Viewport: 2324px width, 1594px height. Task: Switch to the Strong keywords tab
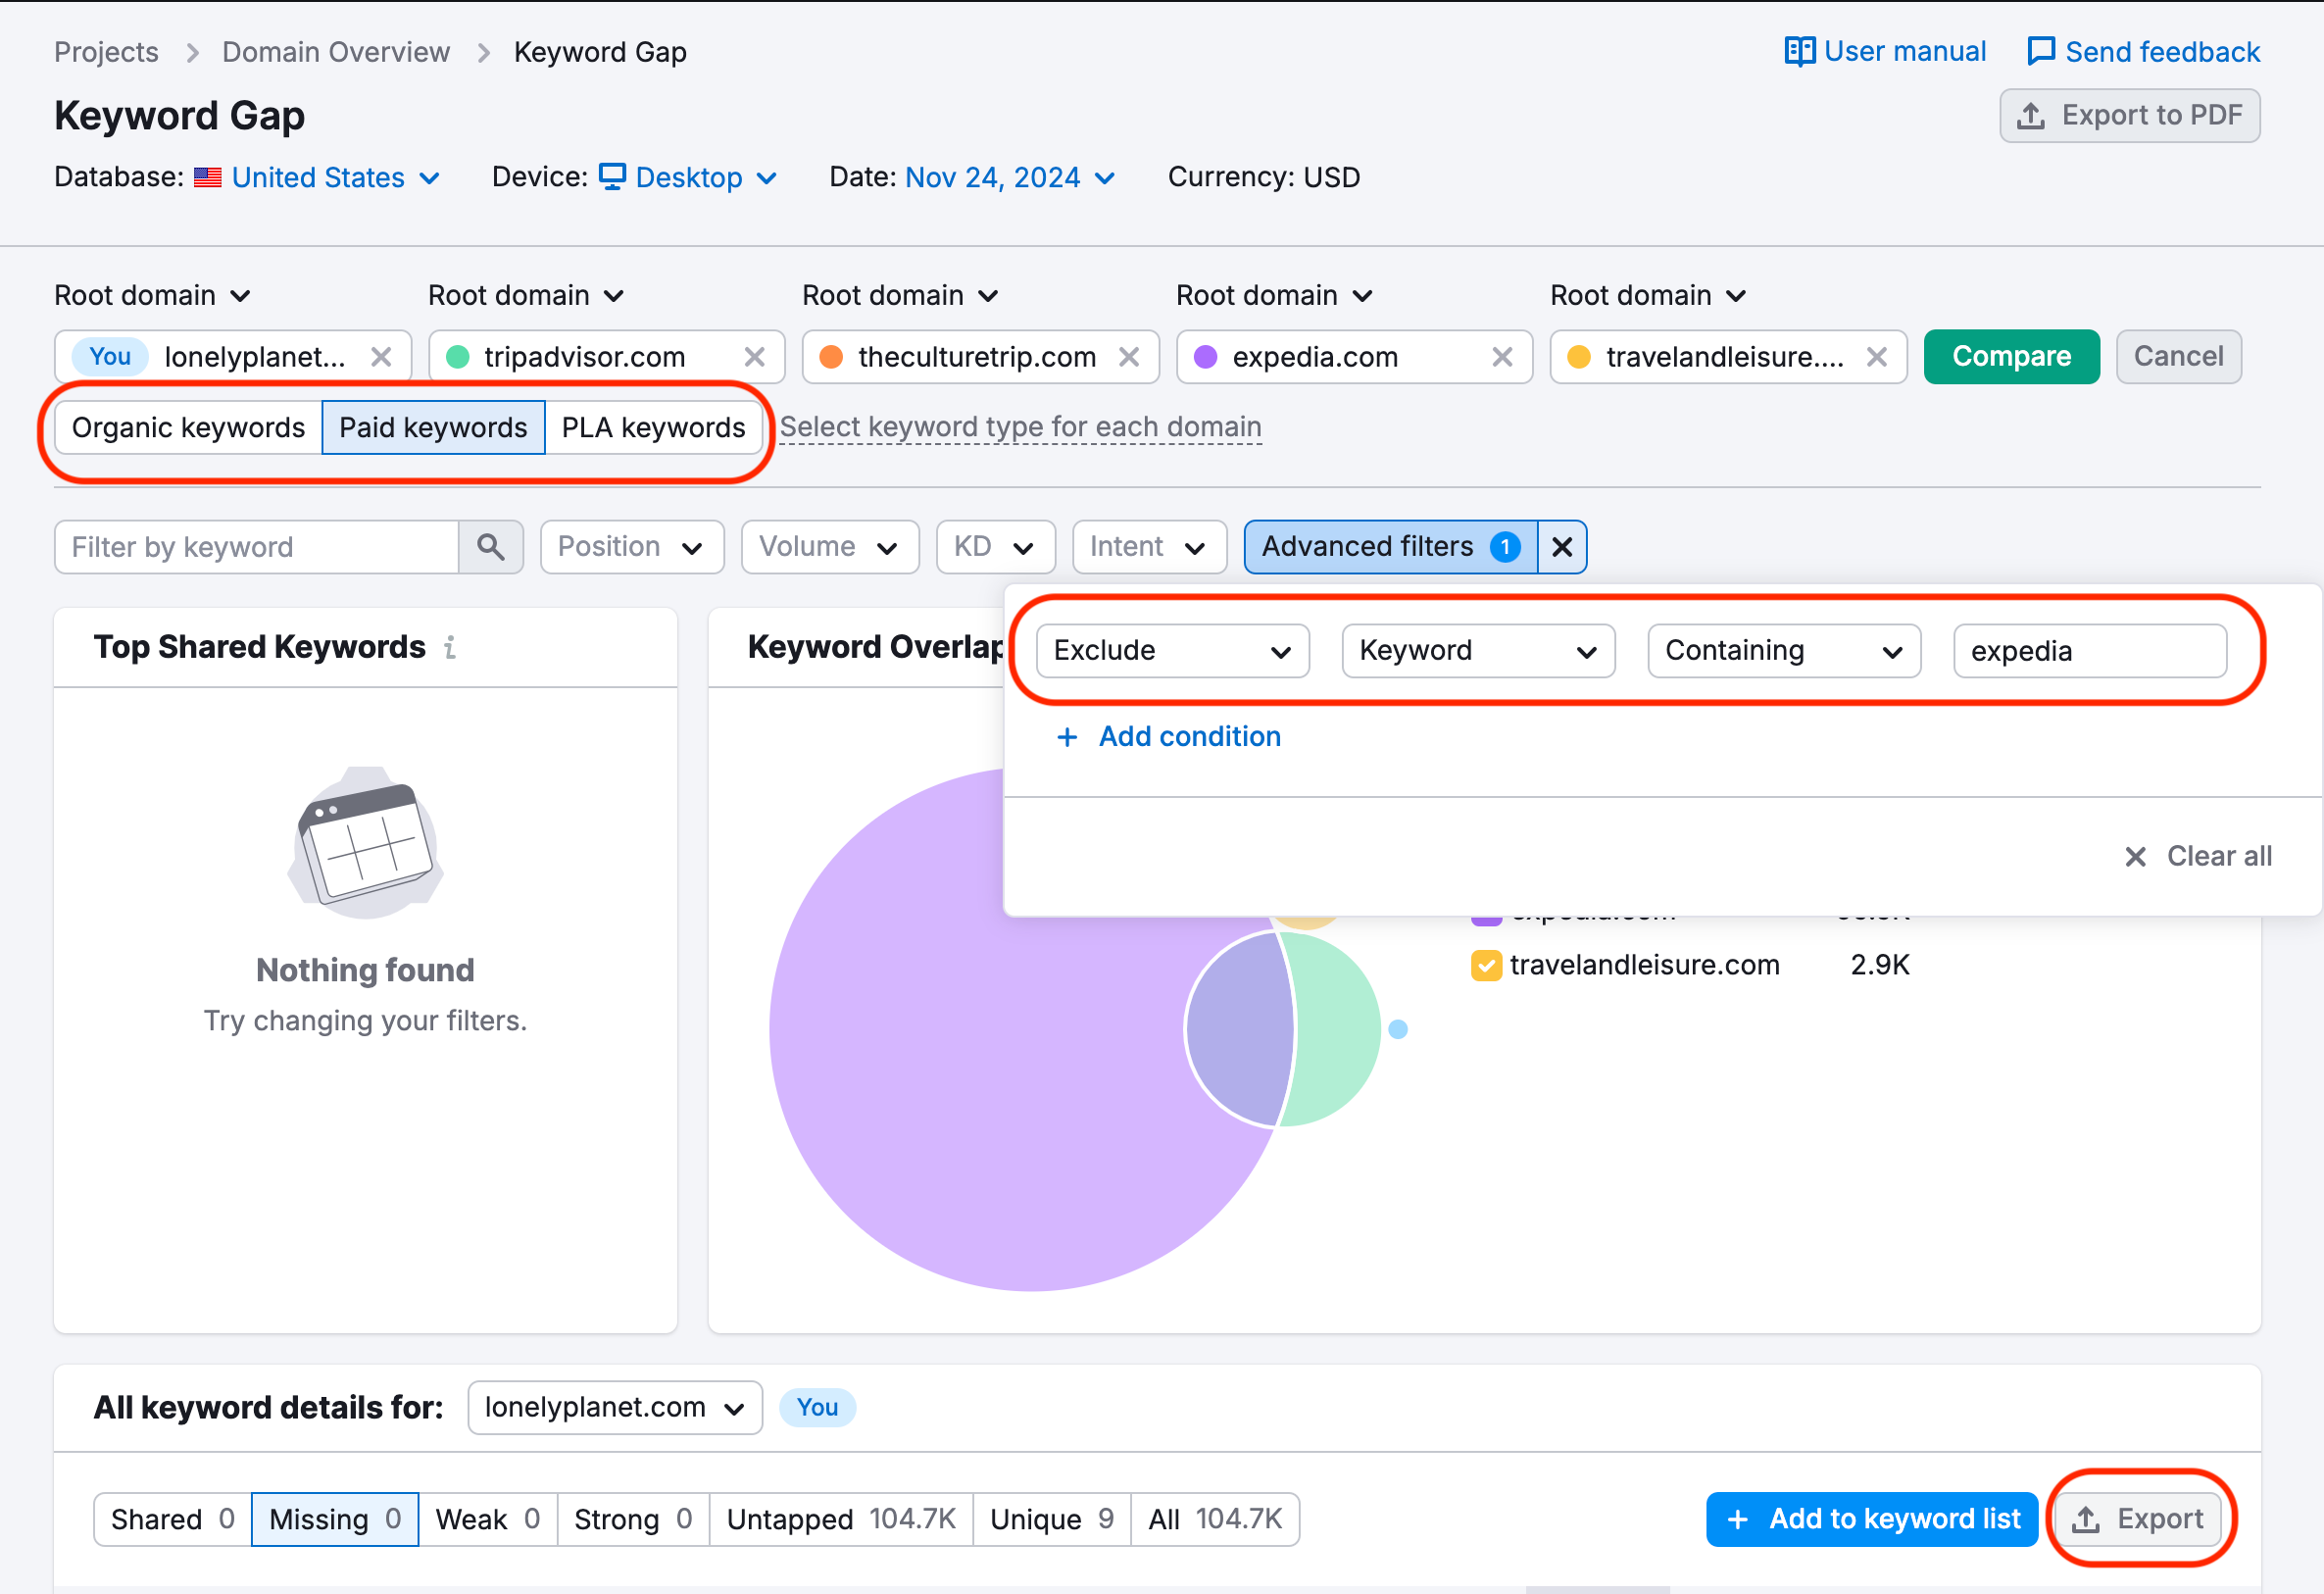pyautogui.click(x=633, y=1520)
